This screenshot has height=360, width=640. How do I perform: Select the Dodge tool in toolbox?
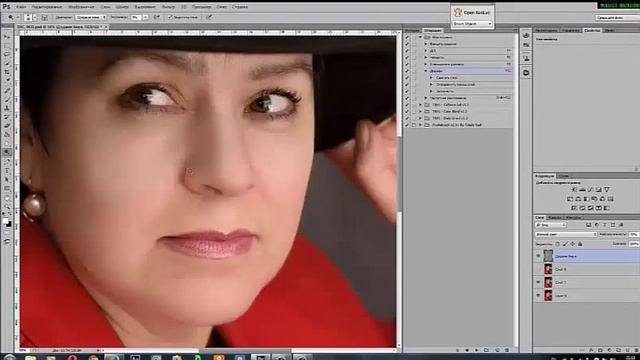[7, 152]
